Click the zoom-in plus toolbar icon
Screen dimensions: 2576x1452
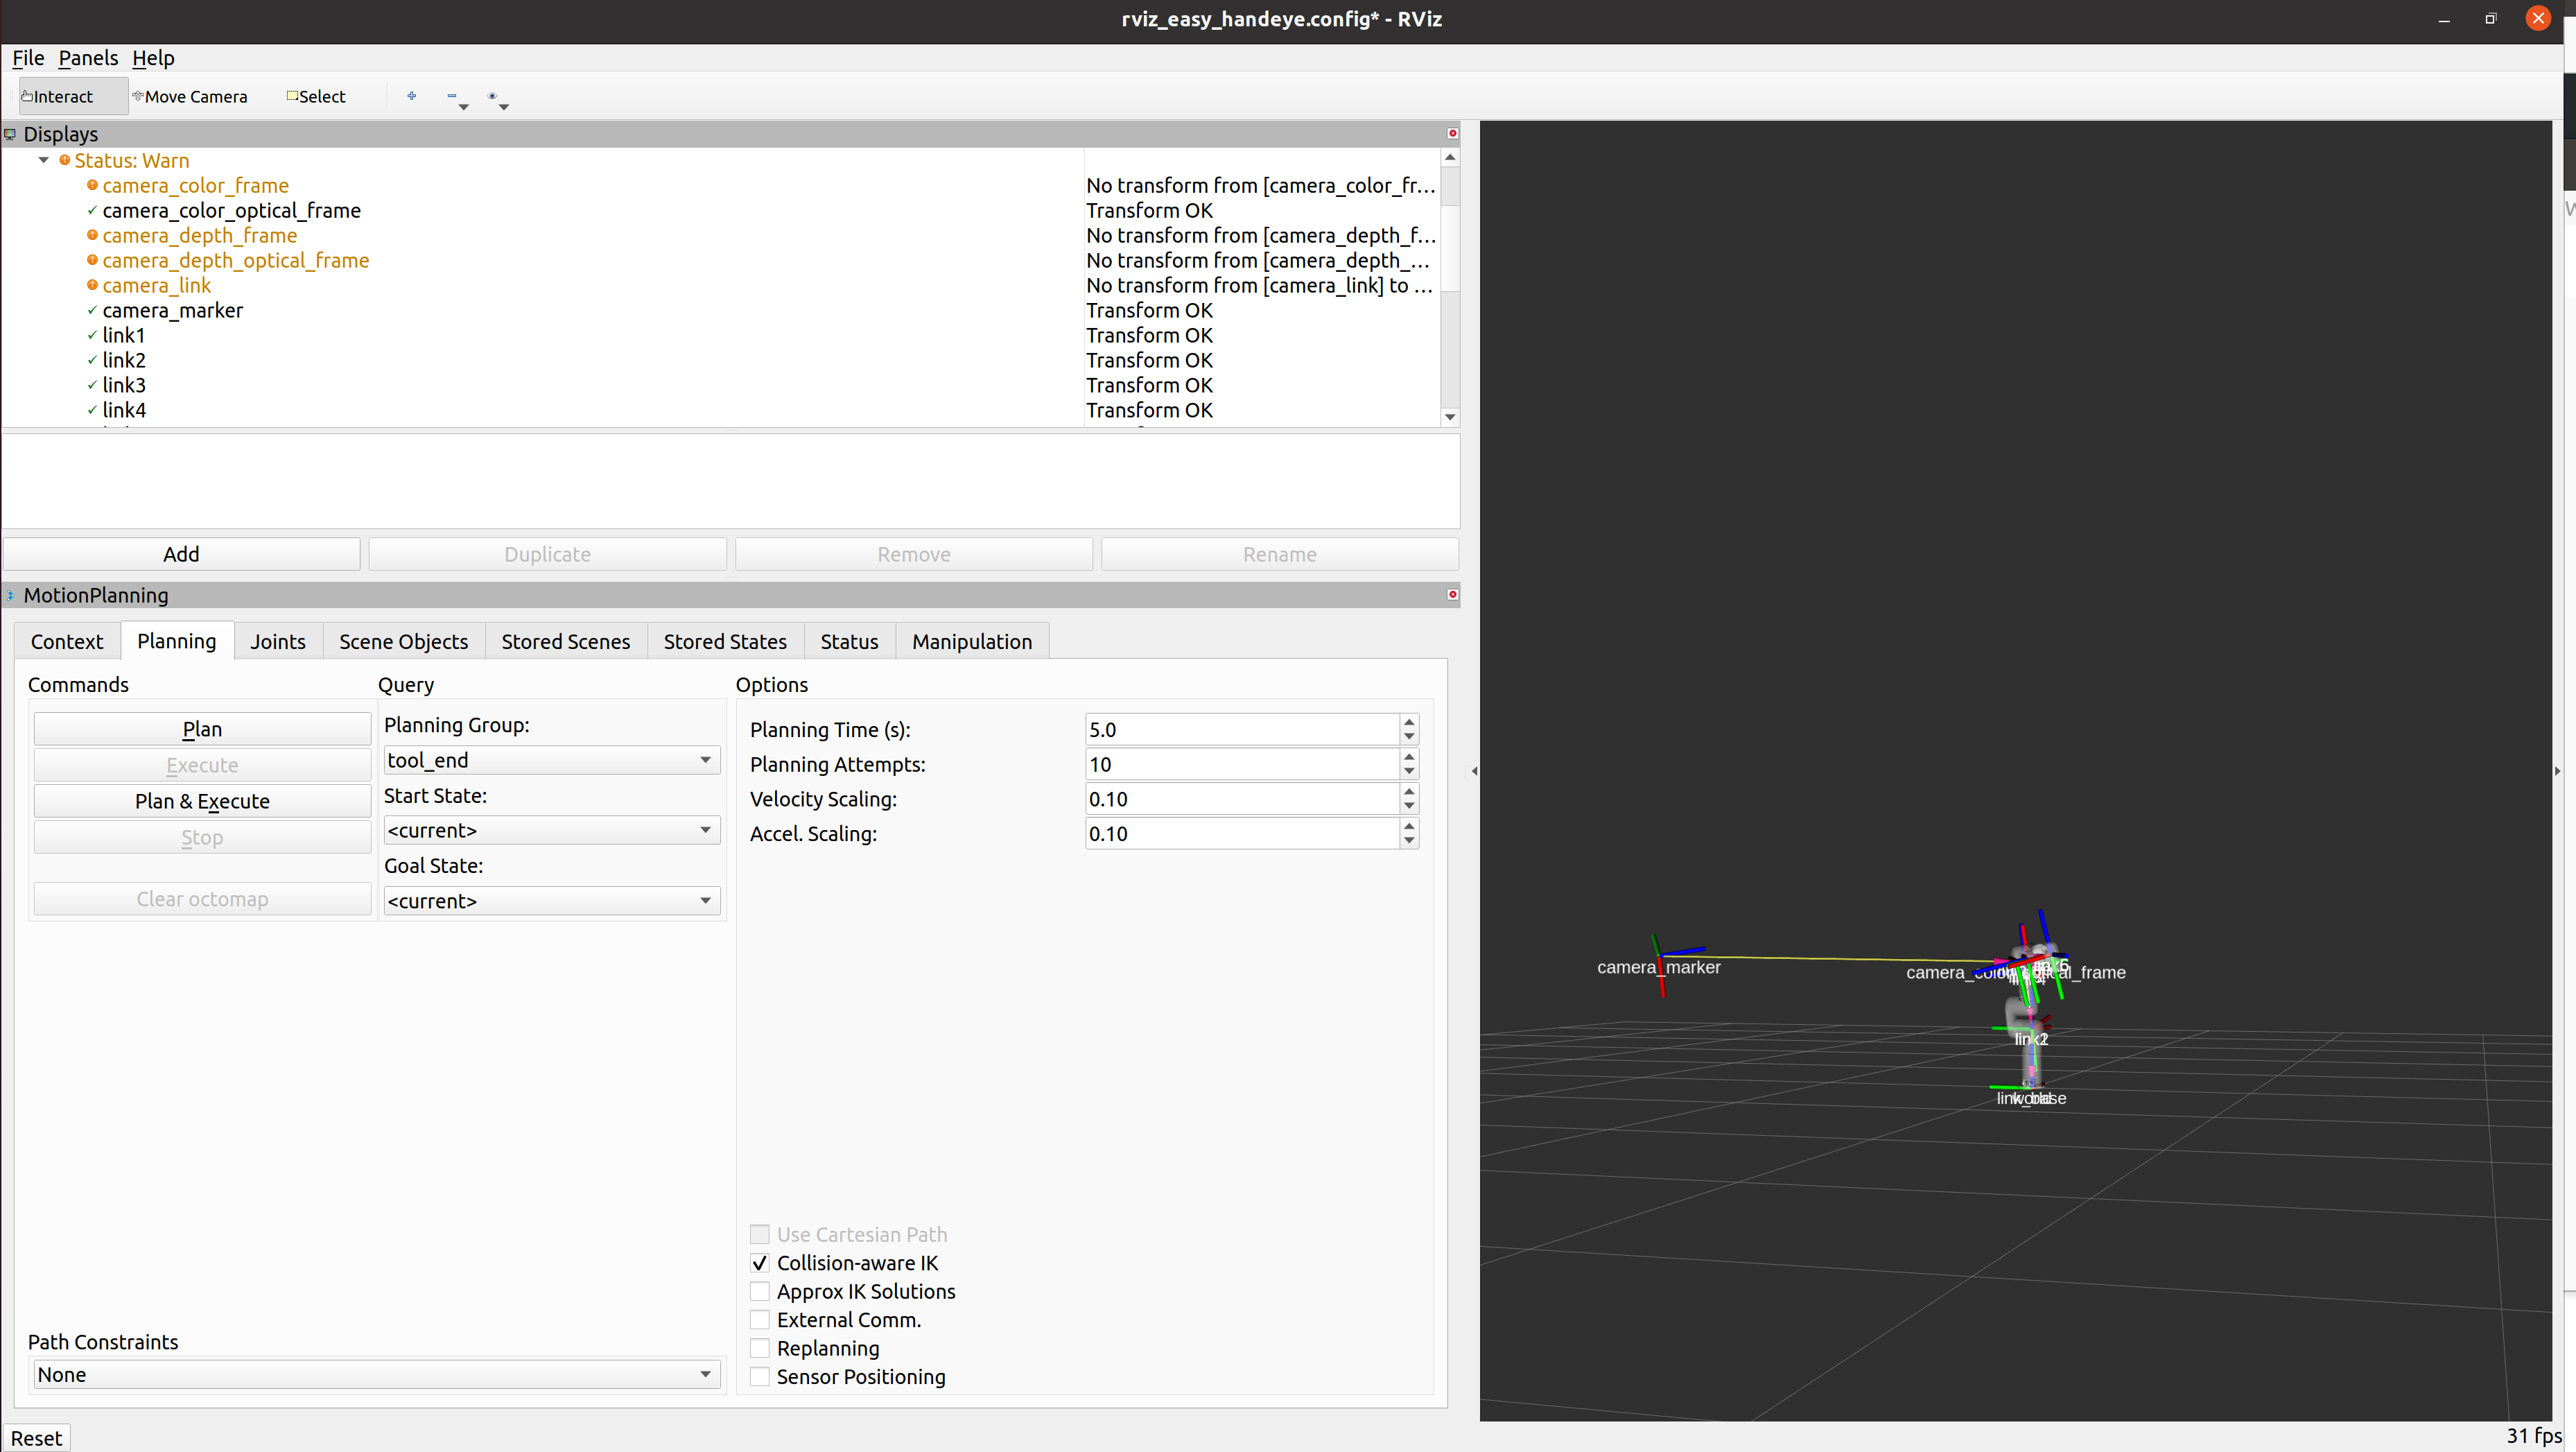tap(411, 96)
